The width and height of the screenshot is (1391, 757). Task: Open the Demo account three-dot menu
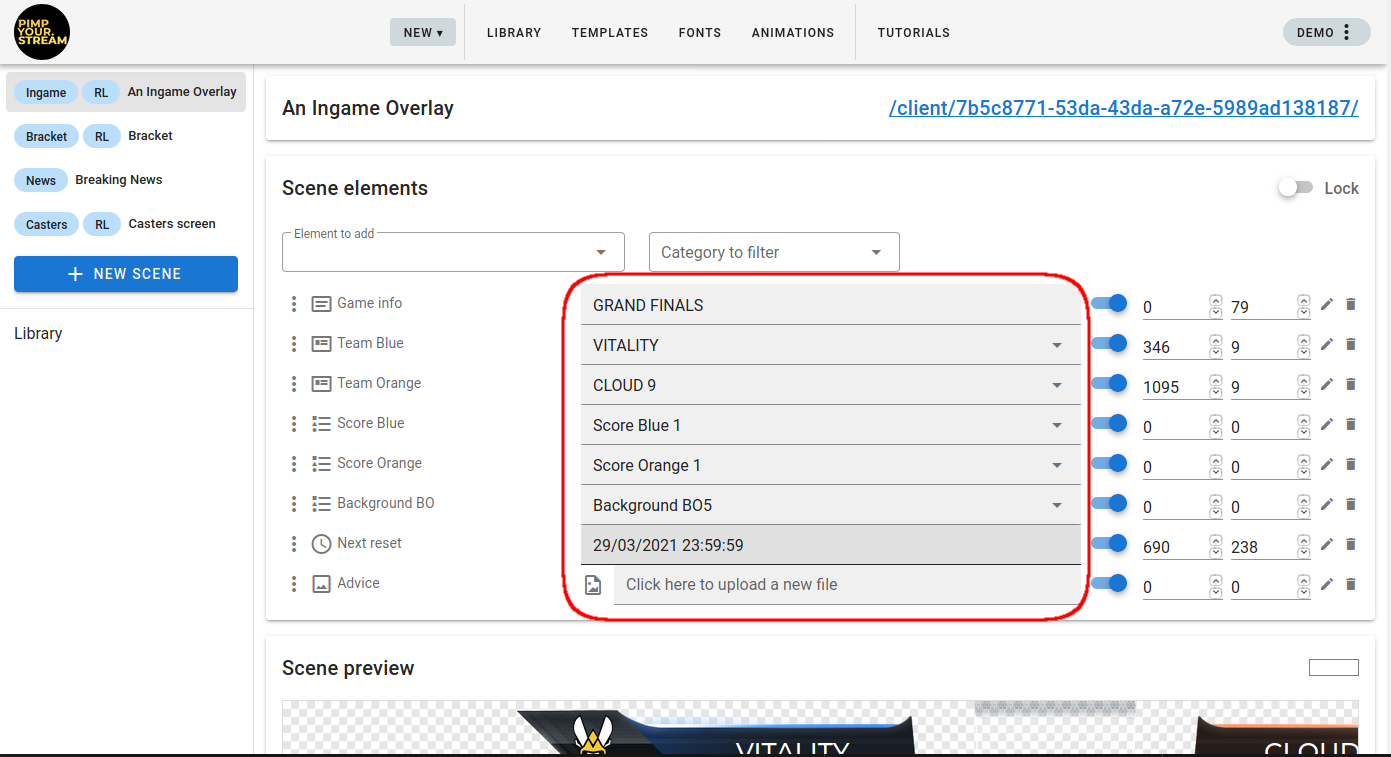click(x=1346, y=32)
